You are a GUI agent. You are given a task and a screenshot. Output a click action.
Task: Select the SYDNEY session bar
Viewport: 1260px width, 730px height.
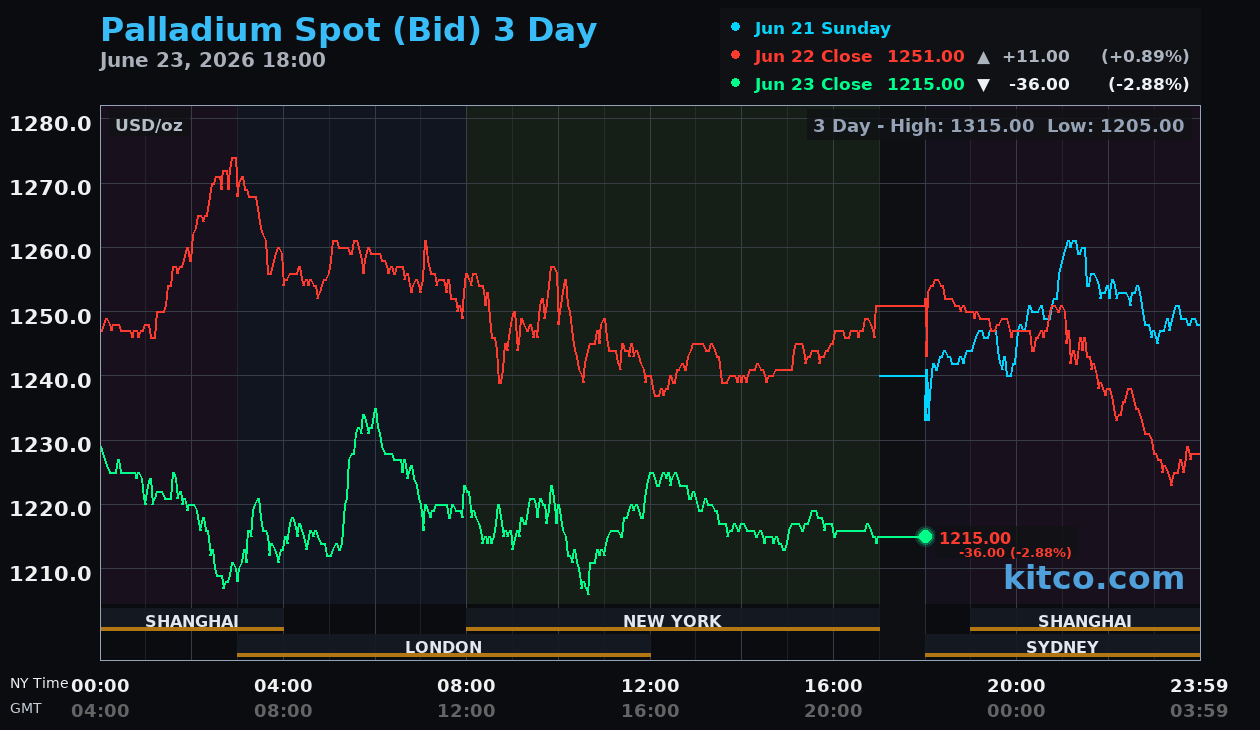[x=1062, y=646]
